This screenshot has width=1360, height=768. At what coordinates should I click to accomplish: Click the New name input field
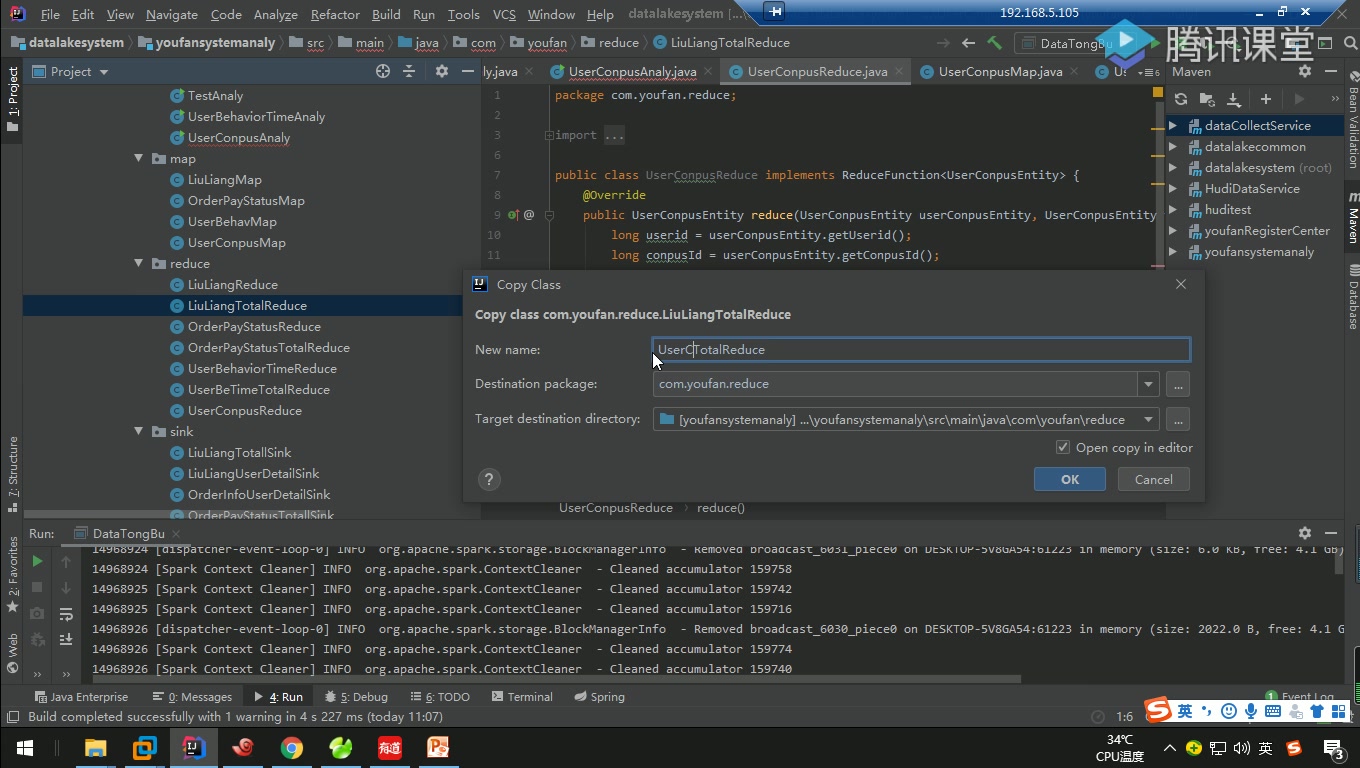tap(921, 349)
